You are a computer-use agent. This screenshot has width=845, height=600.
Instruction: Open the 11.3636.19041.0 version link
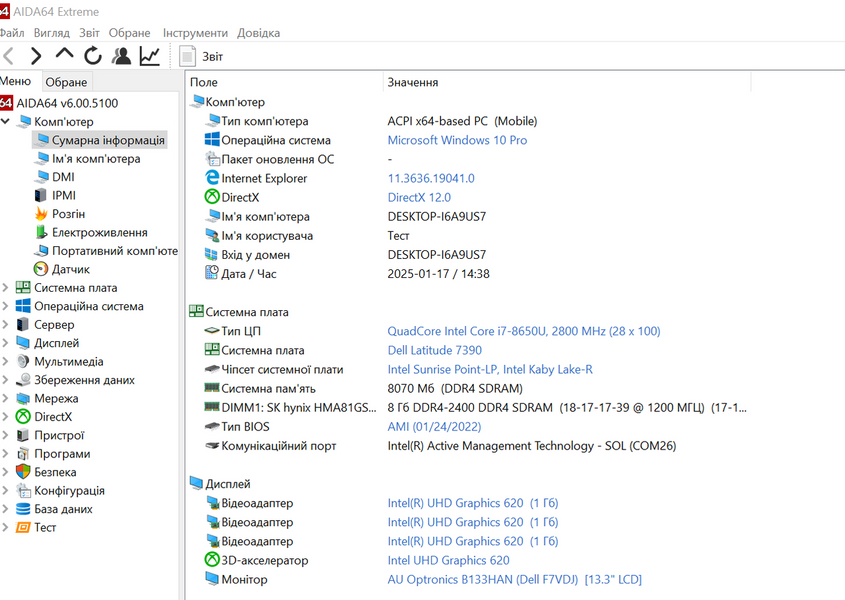pyautogui.click(x=431, y=178)
